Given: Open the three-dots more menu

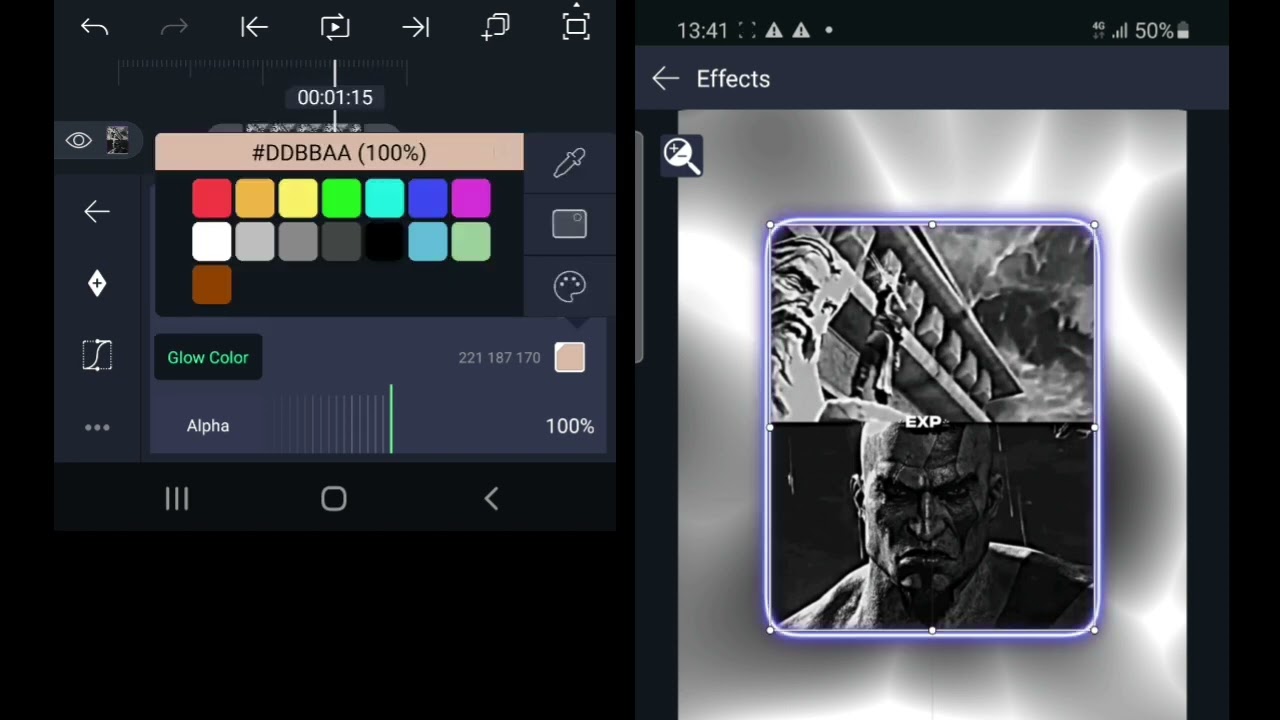Looking at the screenshot, I should pos(97,427).
